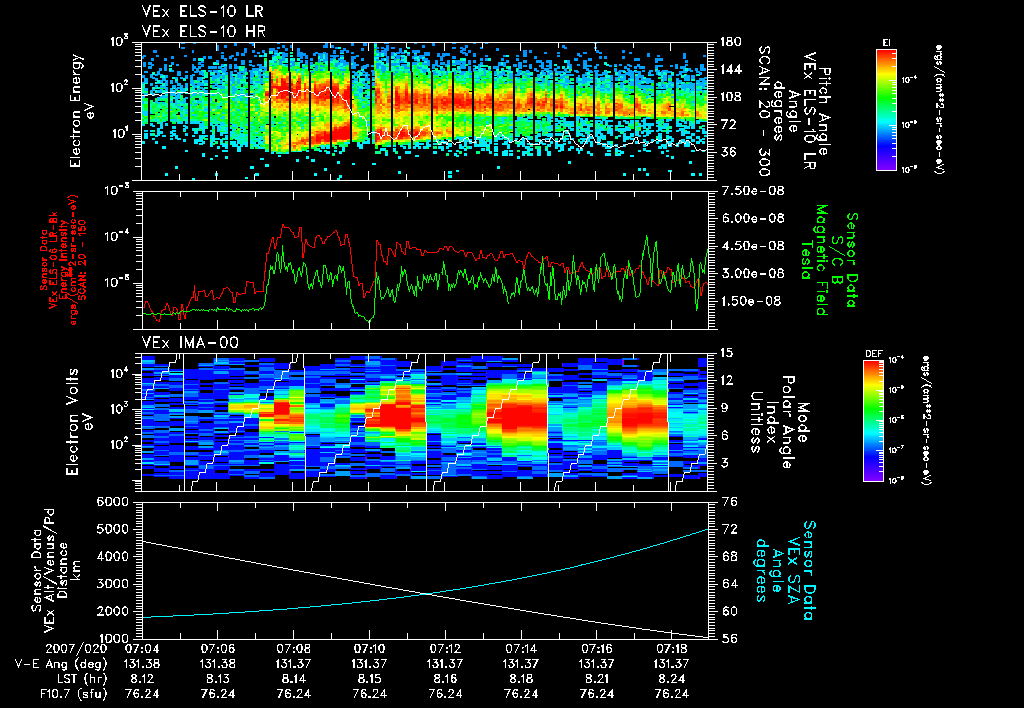Viewport: 1024px width, 708px height.
Task: Click the 3.00e-08 magnetic field tick
Action: [x=752, y=274]
